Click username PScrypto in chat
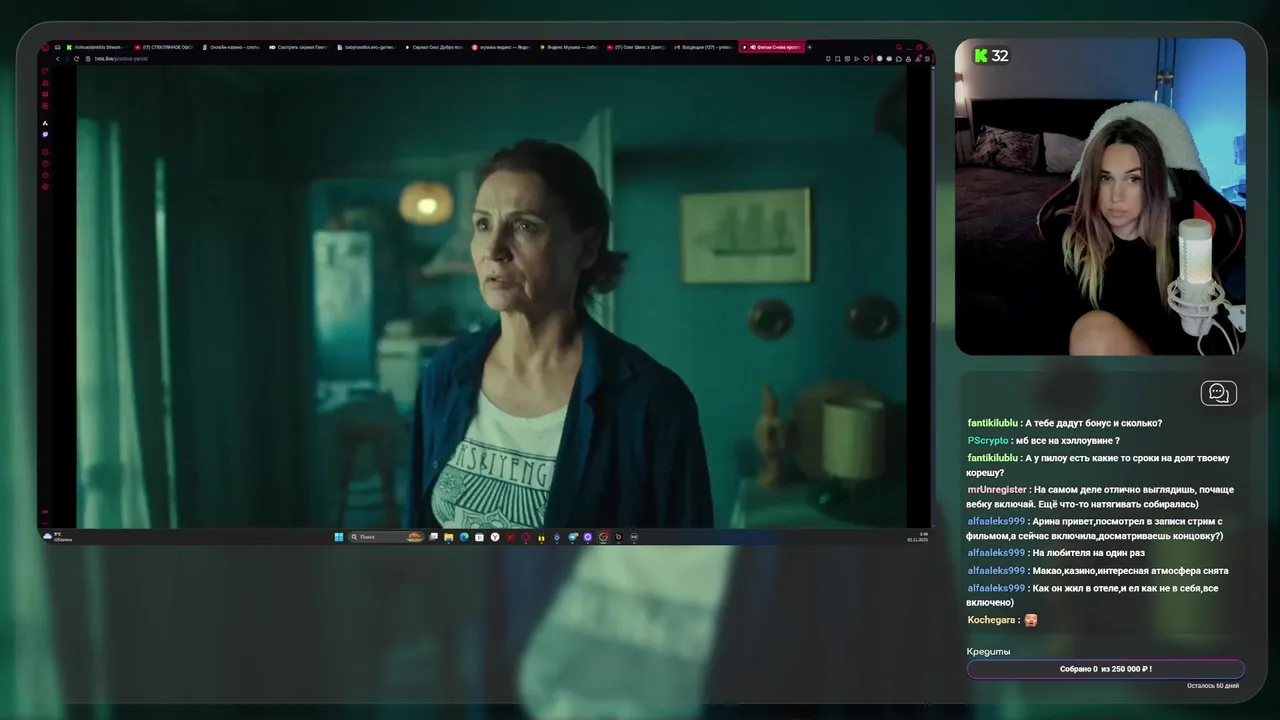1280x720 pixels. point(988,440)
